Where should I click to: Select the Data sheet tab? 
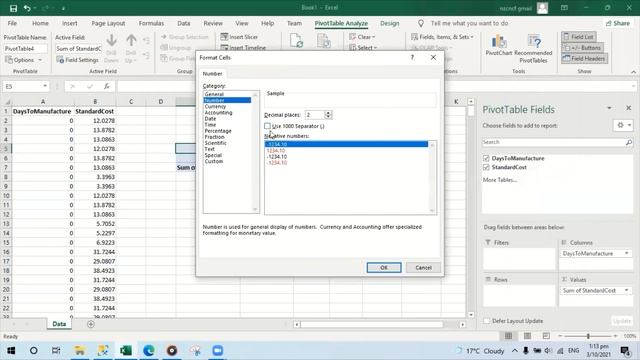pyautogui.click(x=59, y=324)
